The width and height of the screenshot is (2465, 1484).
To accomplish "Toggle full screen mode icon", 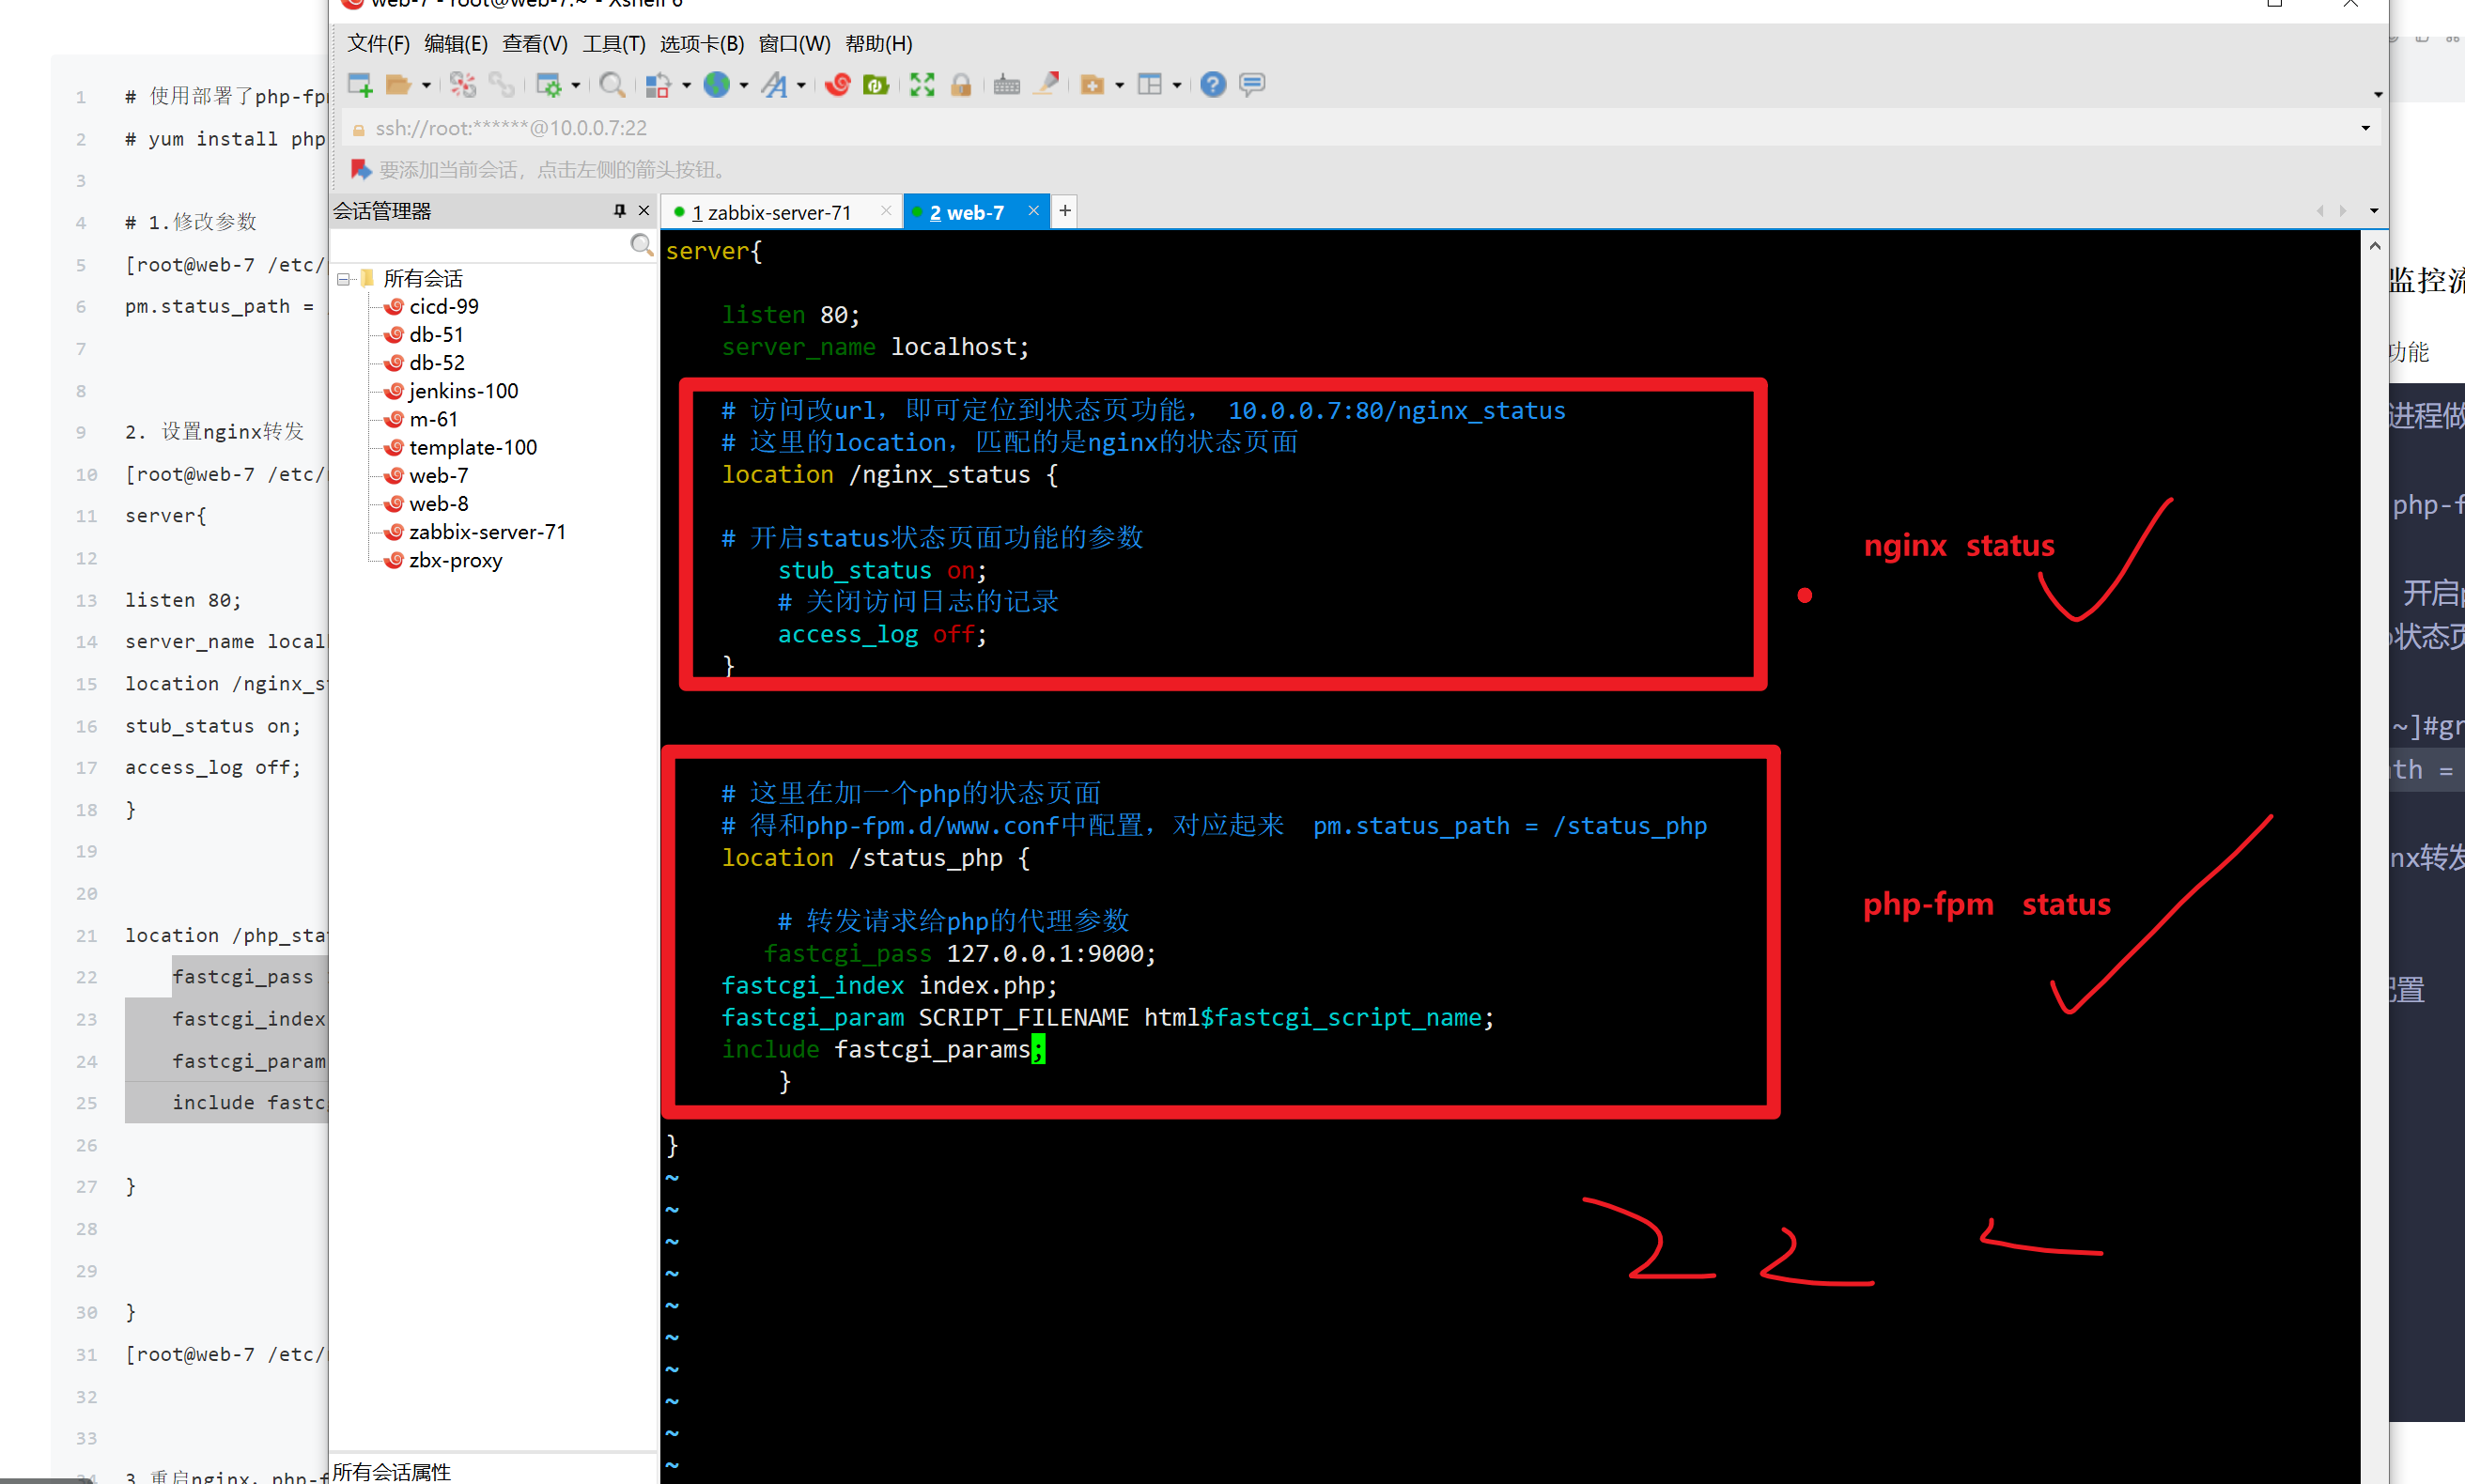I will click(x=922, y=85).
